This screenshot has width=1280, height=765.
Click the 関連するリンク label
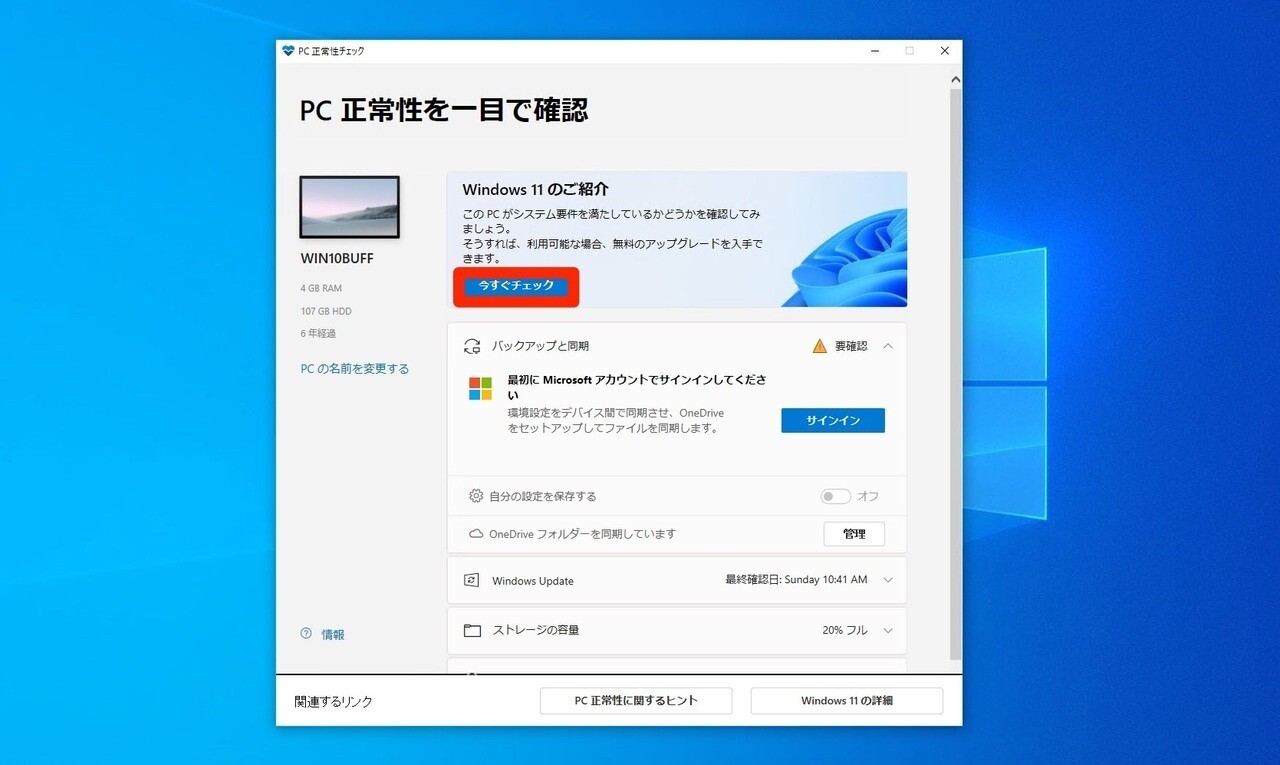(x=333, y=702)
